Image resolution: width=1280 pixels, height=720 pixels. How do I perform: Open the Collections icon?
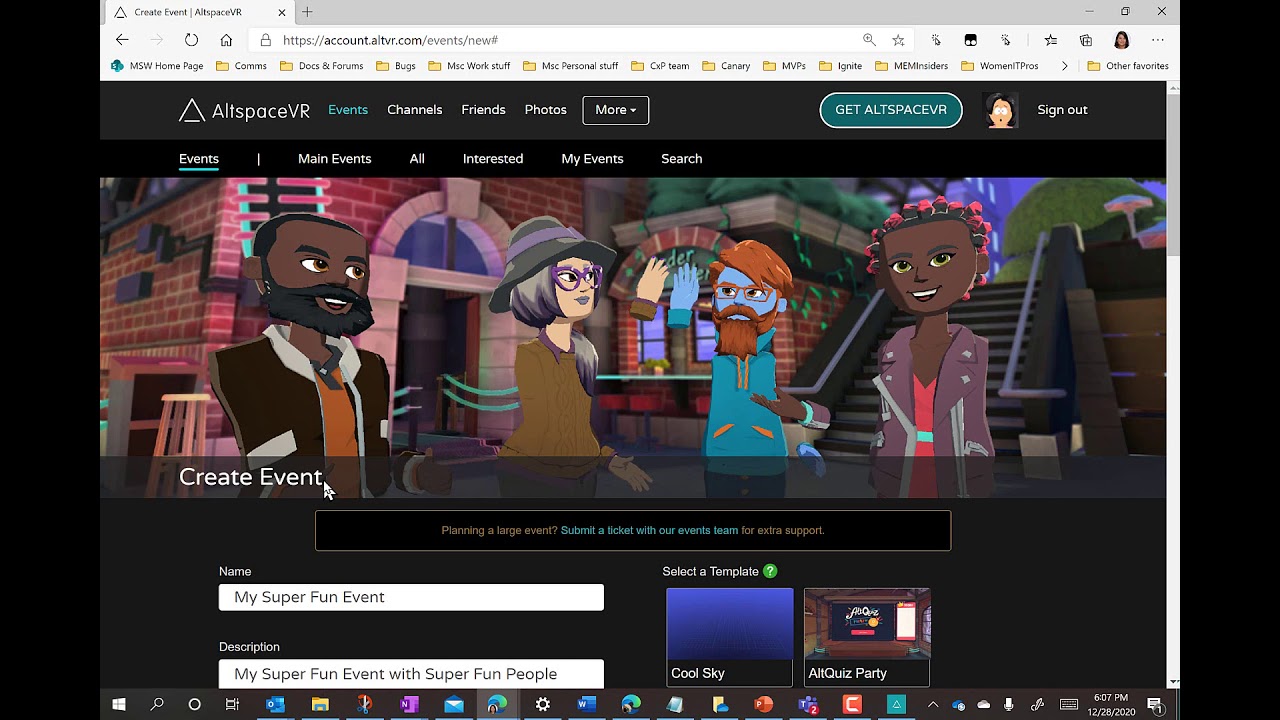1086,40
